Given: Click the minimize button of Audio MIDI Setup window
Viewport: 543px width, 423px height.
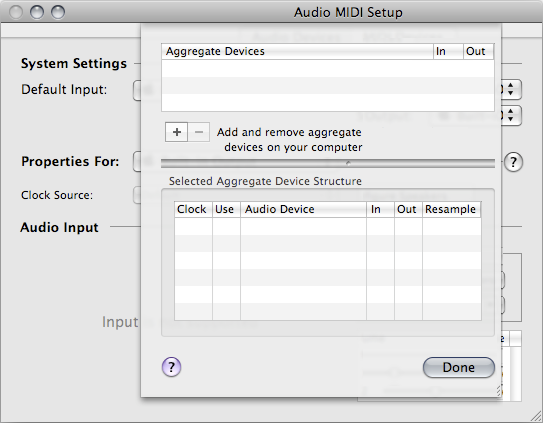Looking at the screenshot, I should [x=37, y=12].
